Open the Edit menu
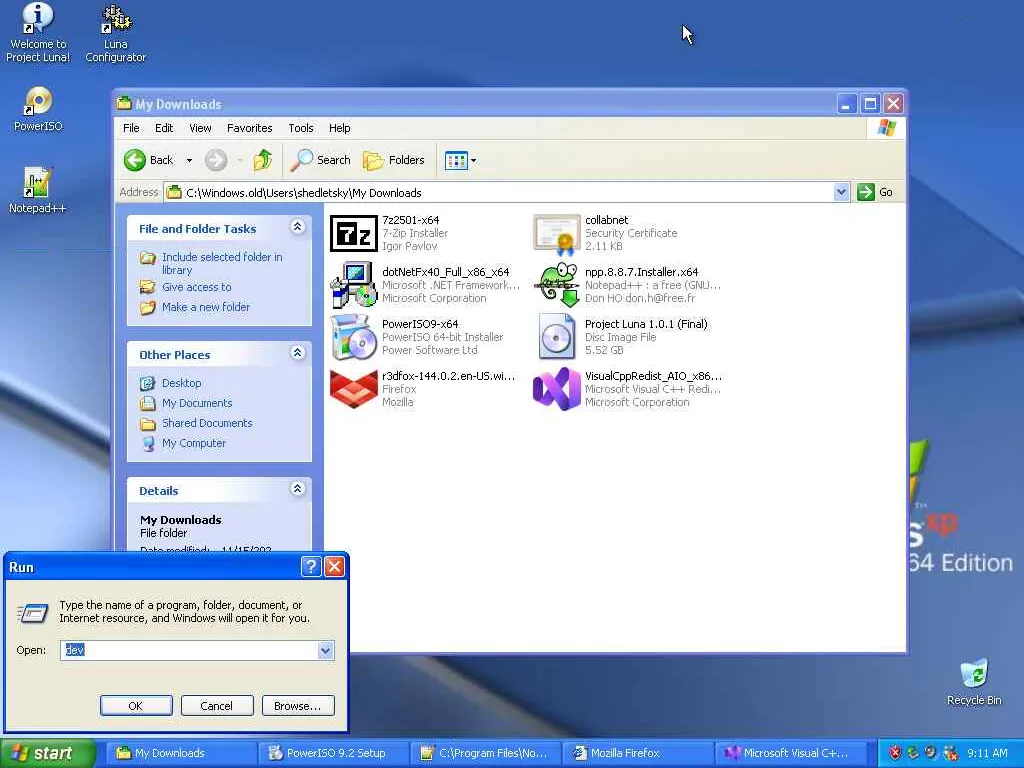 [164, 128]
